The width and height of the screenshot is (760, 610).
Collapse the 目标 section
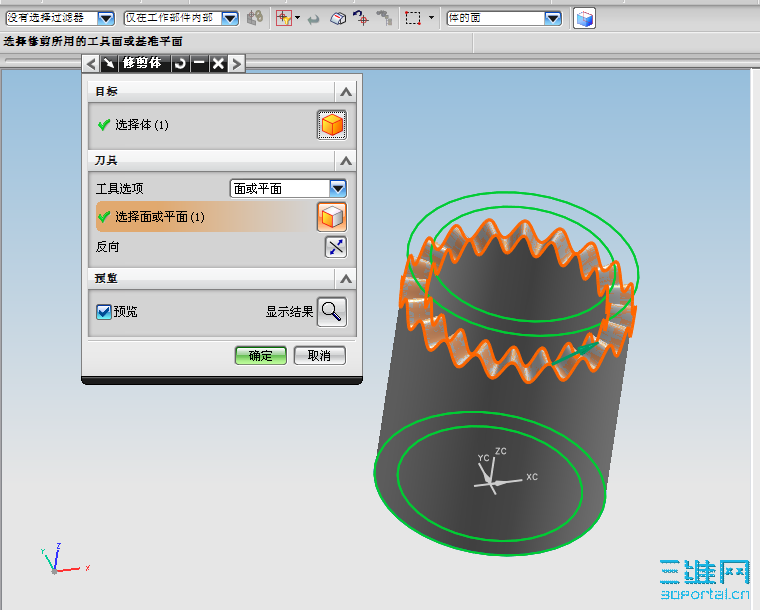tap(346, 92)
